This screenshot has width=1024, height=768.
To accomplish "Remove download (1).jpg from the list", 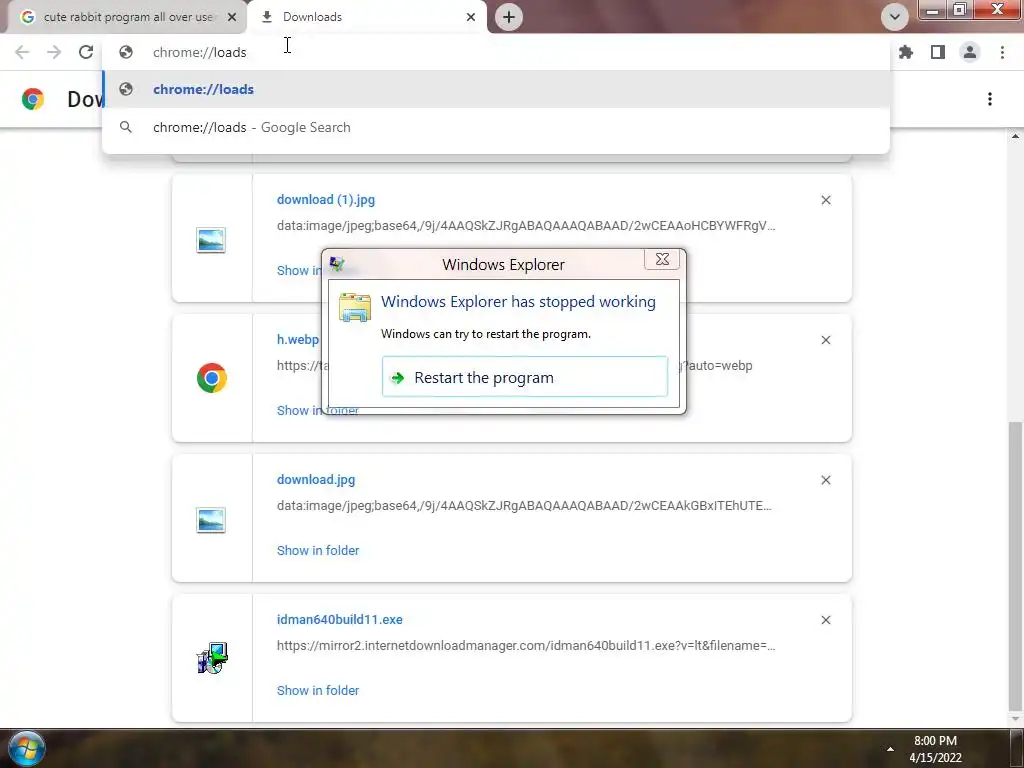I will pyautogui.click(x=826, y=200).
